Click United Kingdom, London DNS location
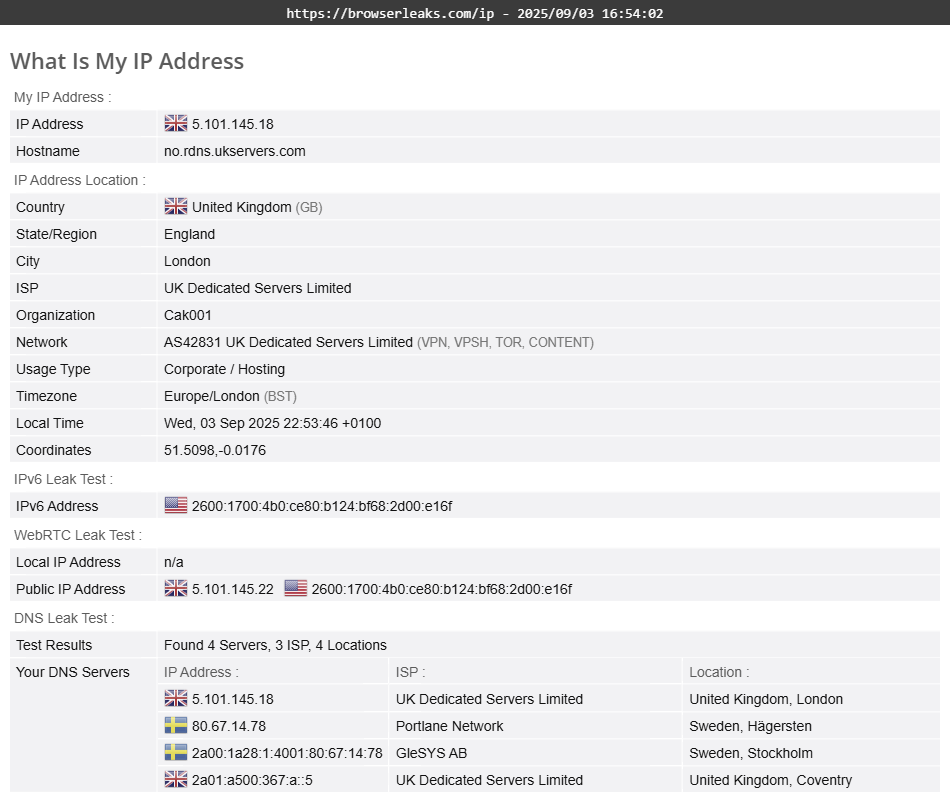950x799 pixels. (766, 699)
